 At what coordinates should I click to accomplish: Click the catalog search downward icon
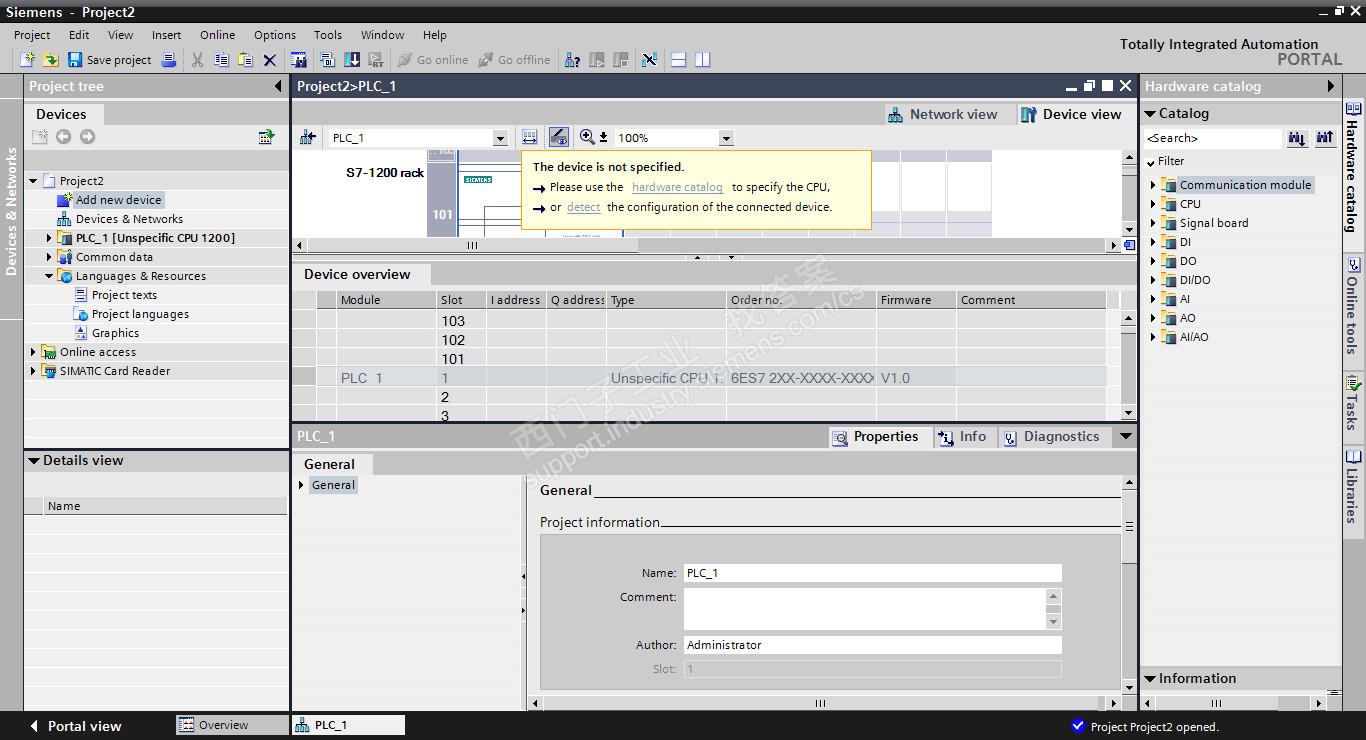[1297, 138]
